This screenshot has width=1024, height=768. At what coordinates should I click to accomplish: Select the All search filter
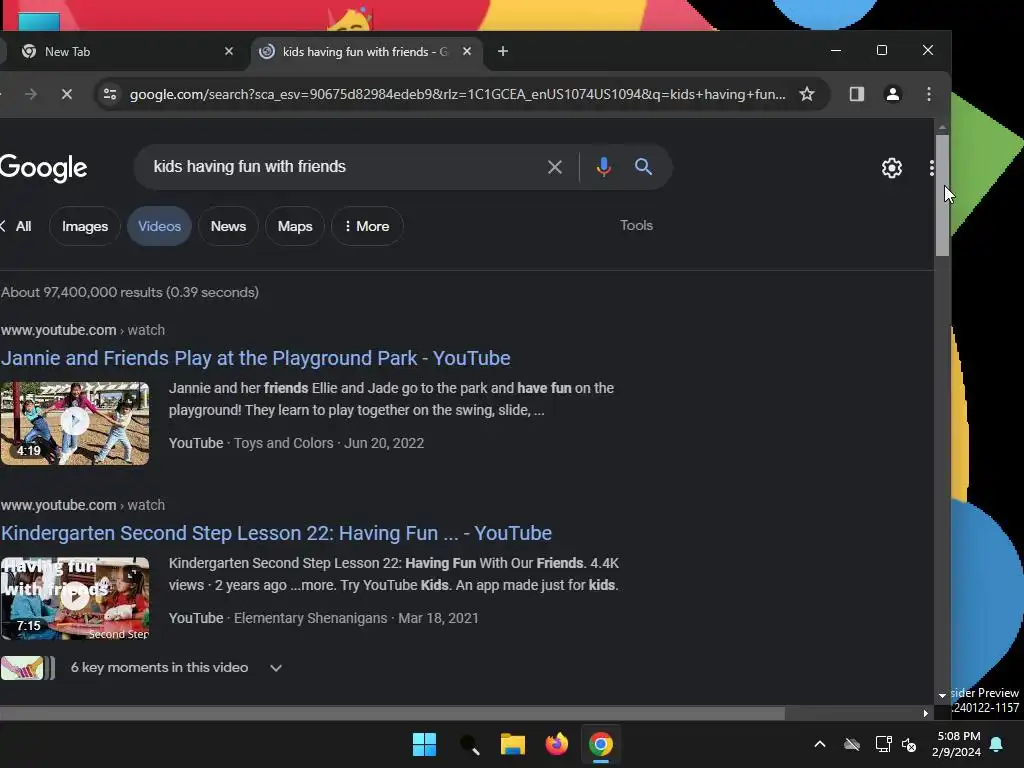[24, 226]
